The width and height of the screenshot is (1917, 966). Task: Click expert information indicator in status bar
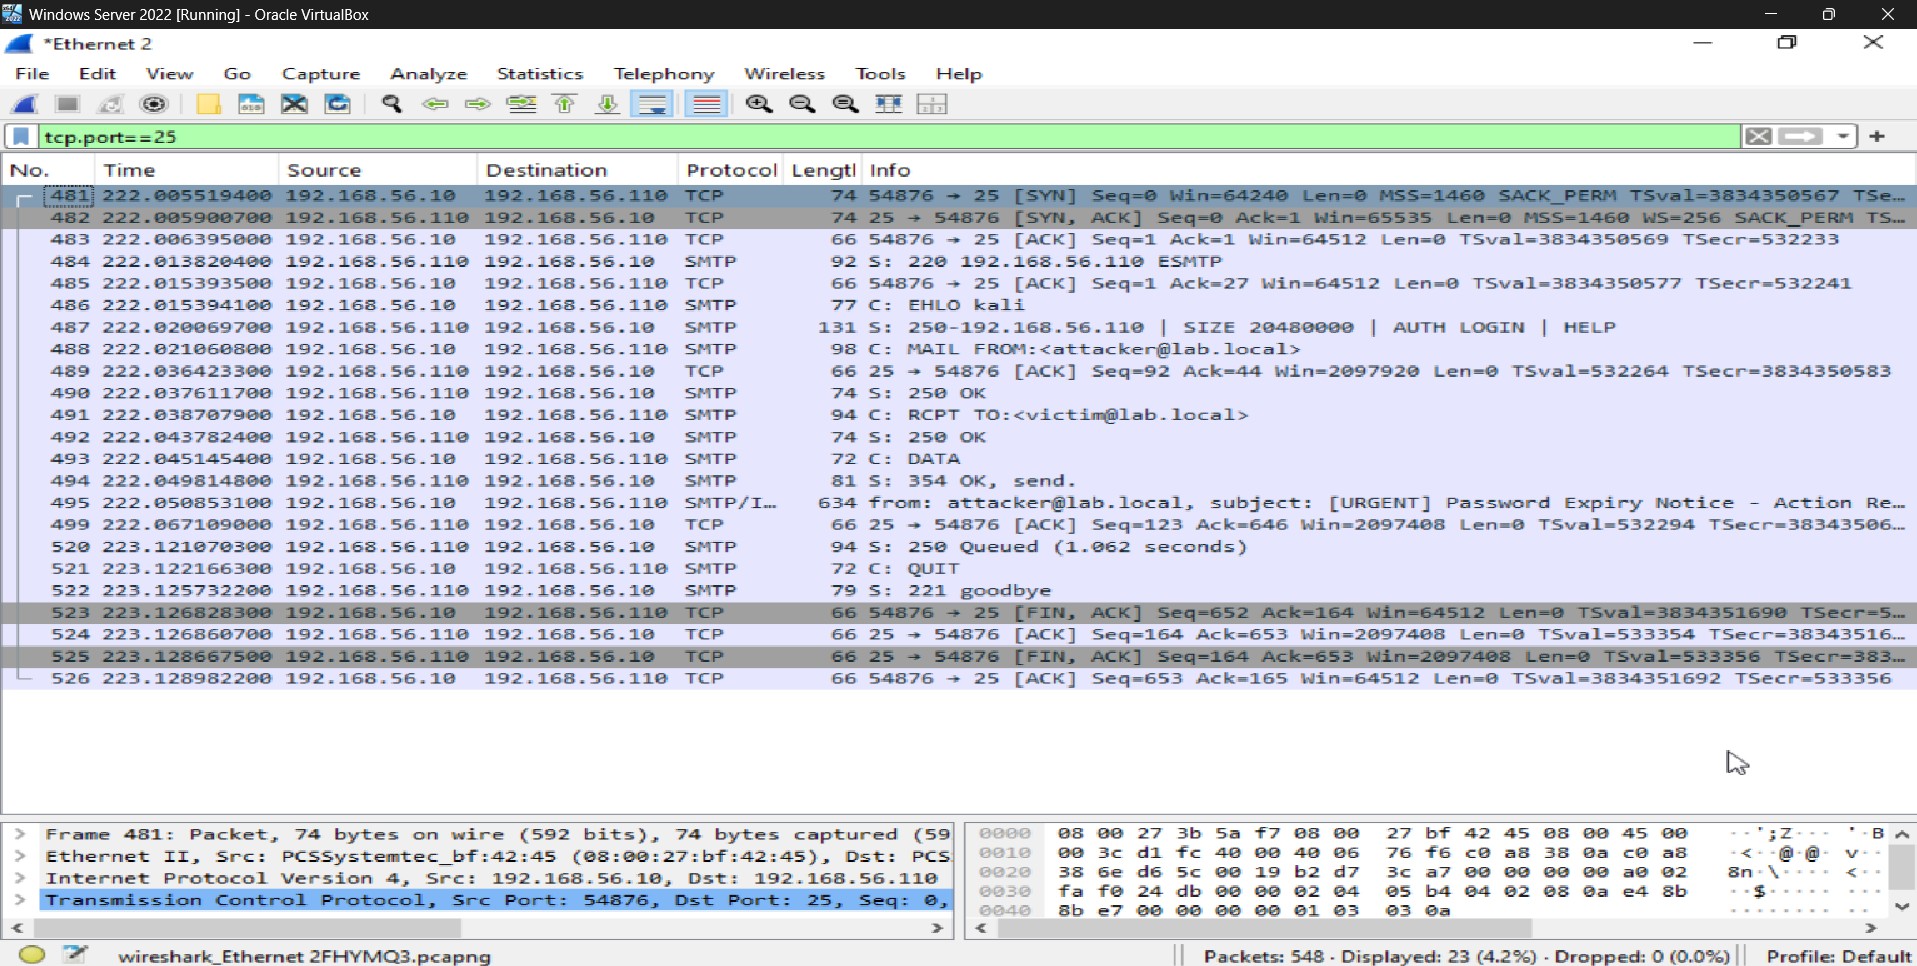click(x=32, y=954)
